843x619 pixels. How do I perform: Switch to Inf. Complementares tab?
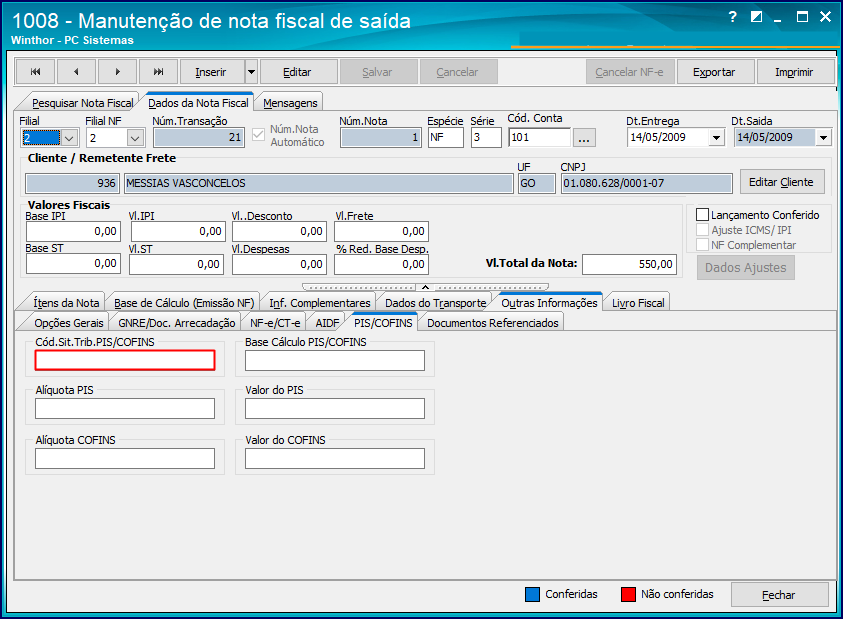(320, 303)
